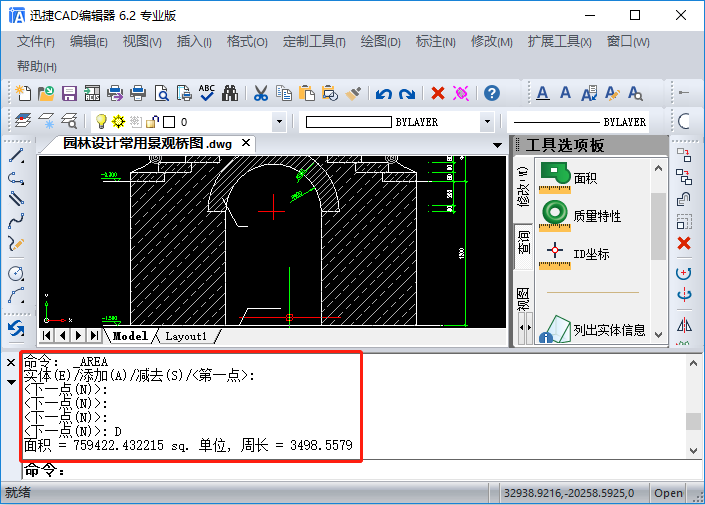Select the Circle drawing tool
705x505 pixels.
click(x=16, y=273)
